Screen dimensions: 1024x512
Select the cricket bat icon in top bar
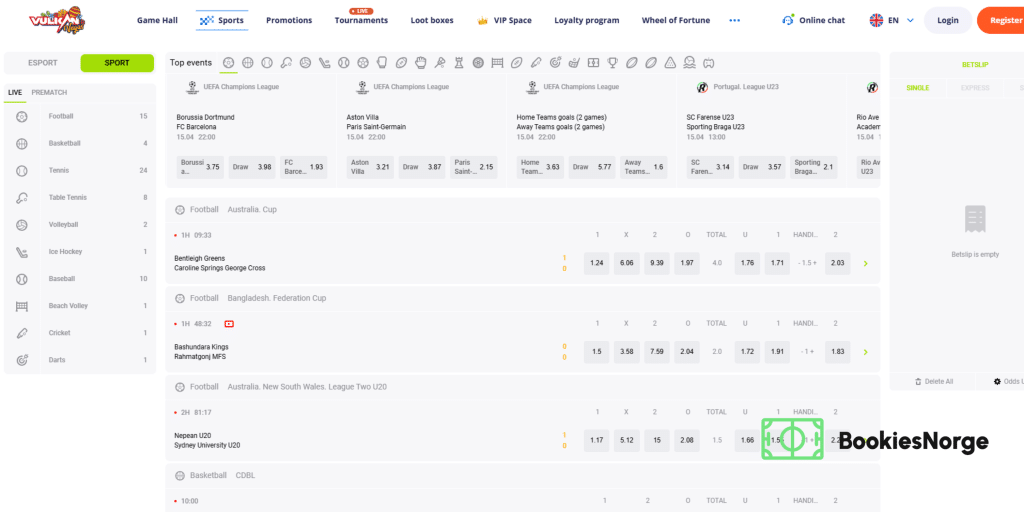click(x=536, y=63)
